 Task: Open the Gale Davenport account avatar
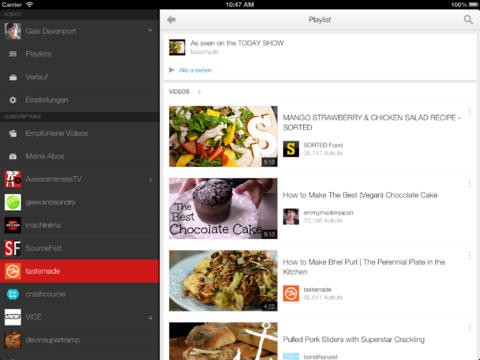[13, 31]
